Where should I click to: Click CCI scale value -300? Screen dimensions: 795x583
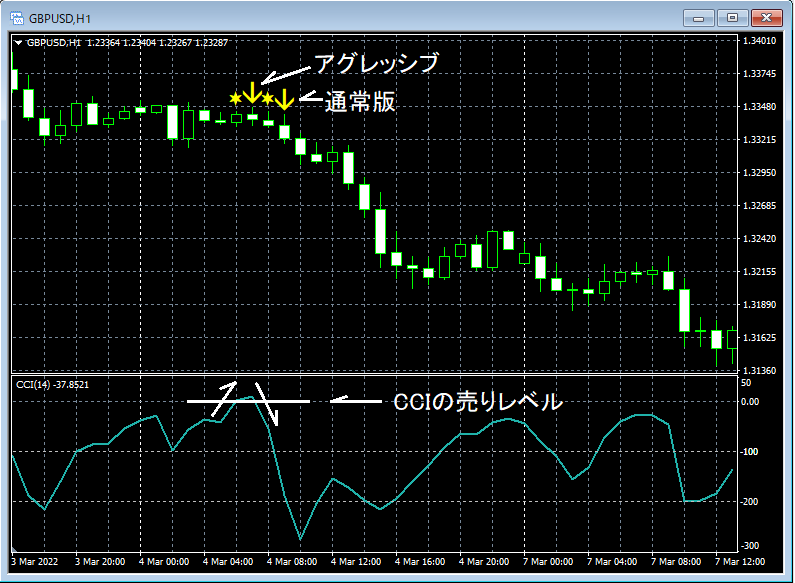coord(749,546)
